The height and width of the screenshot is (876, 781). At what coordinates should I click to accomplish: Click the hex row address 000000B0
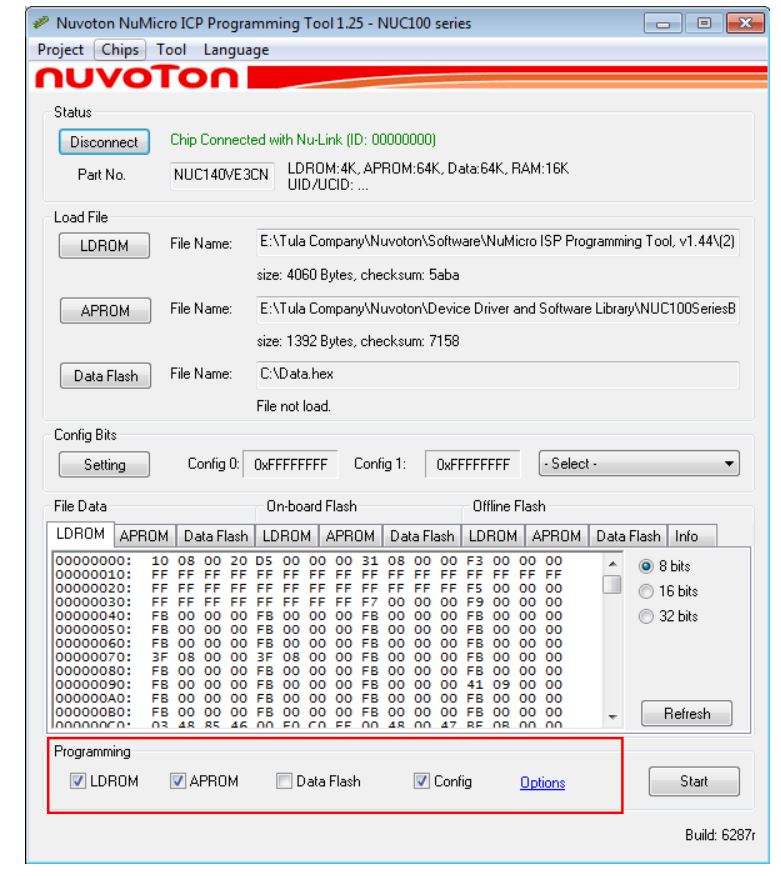93,712
